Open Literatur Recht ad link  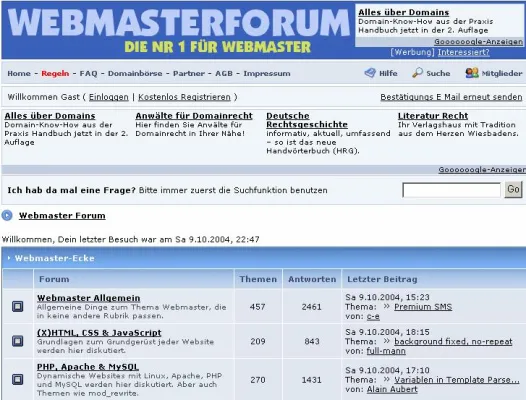tap(433, 116)
